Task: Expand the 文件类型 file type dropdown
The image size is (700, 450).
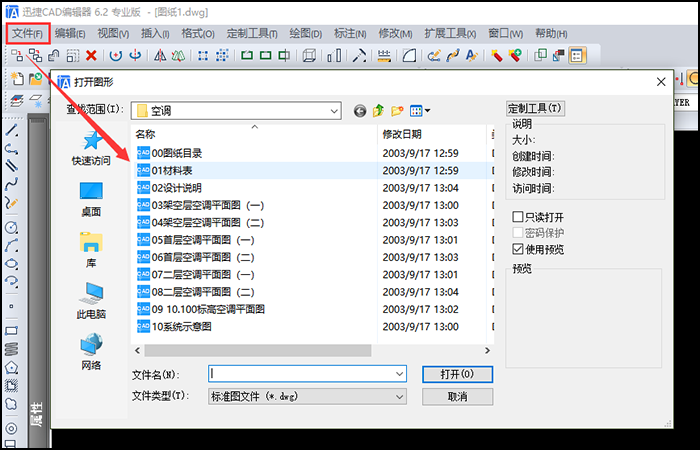Action: coord(400,396)
